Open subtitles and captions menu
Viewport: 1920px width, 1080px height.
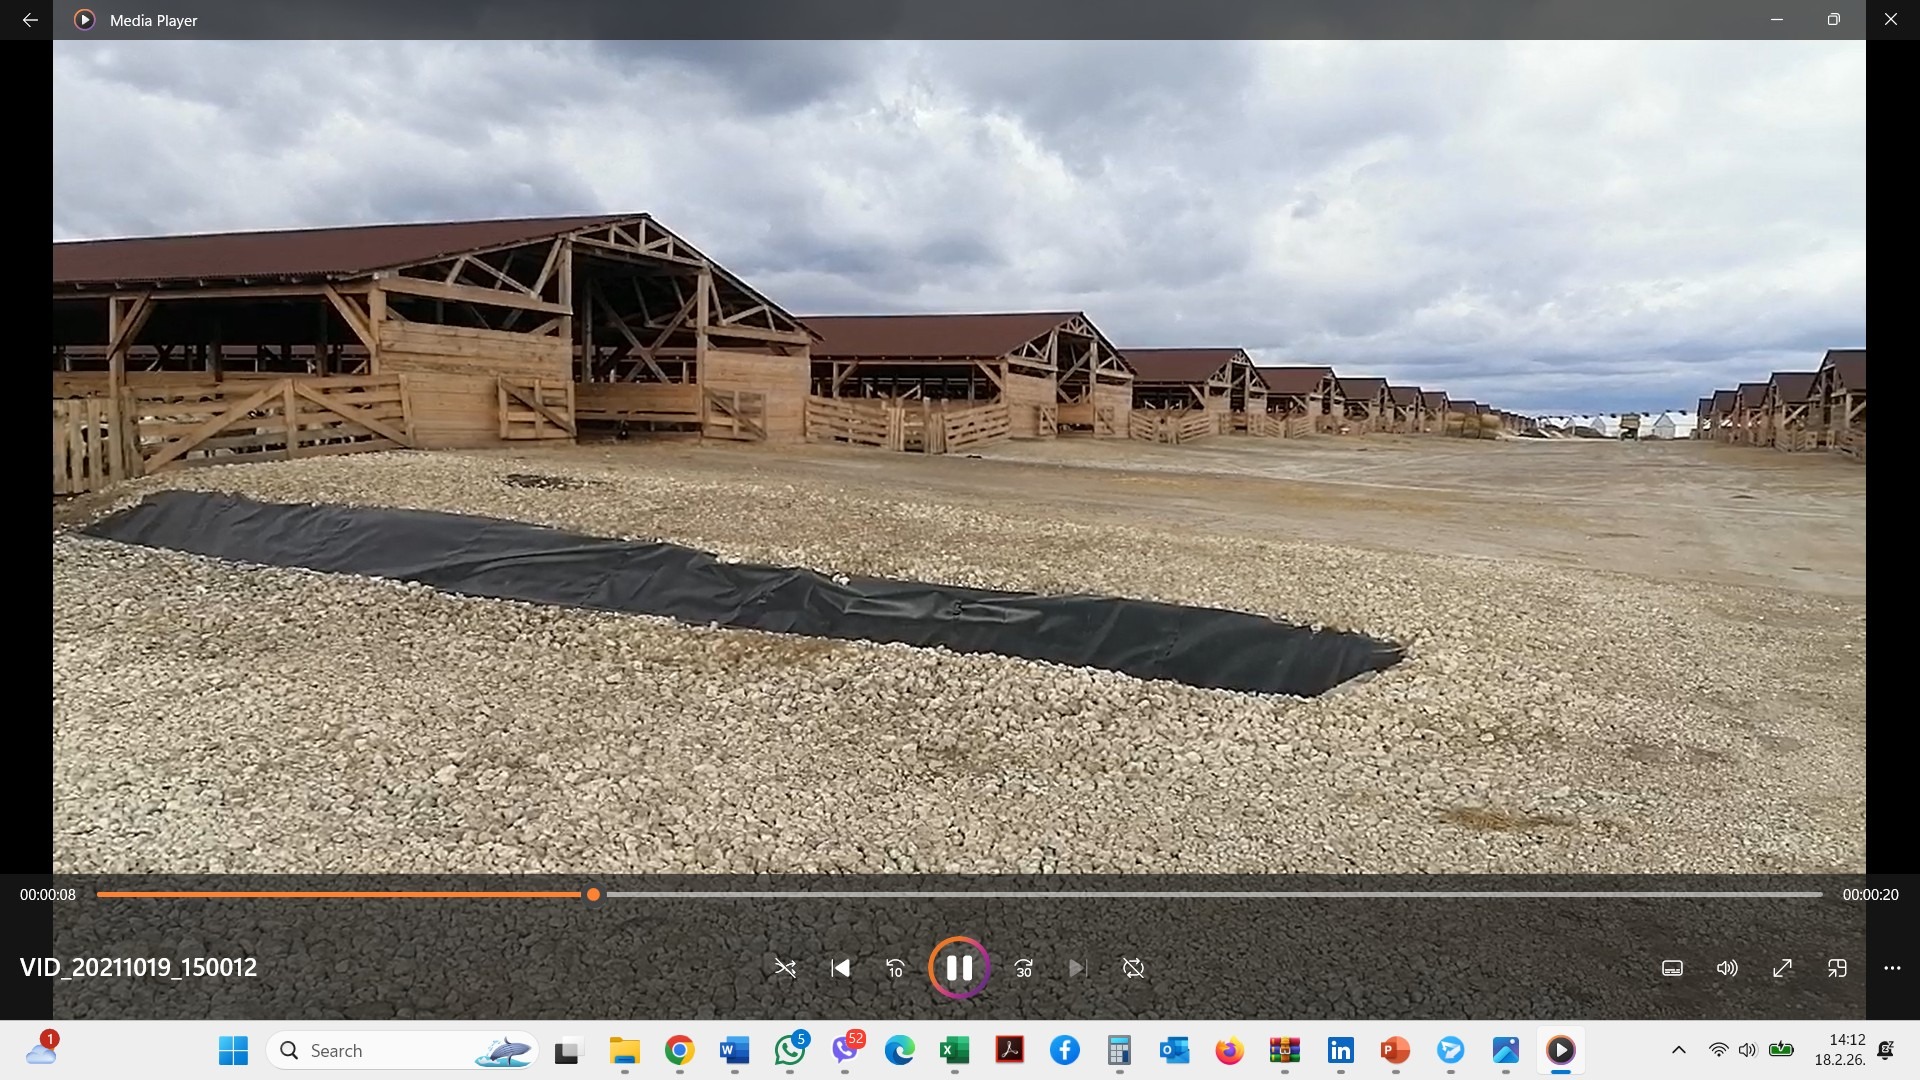(x=1672, y=968)
